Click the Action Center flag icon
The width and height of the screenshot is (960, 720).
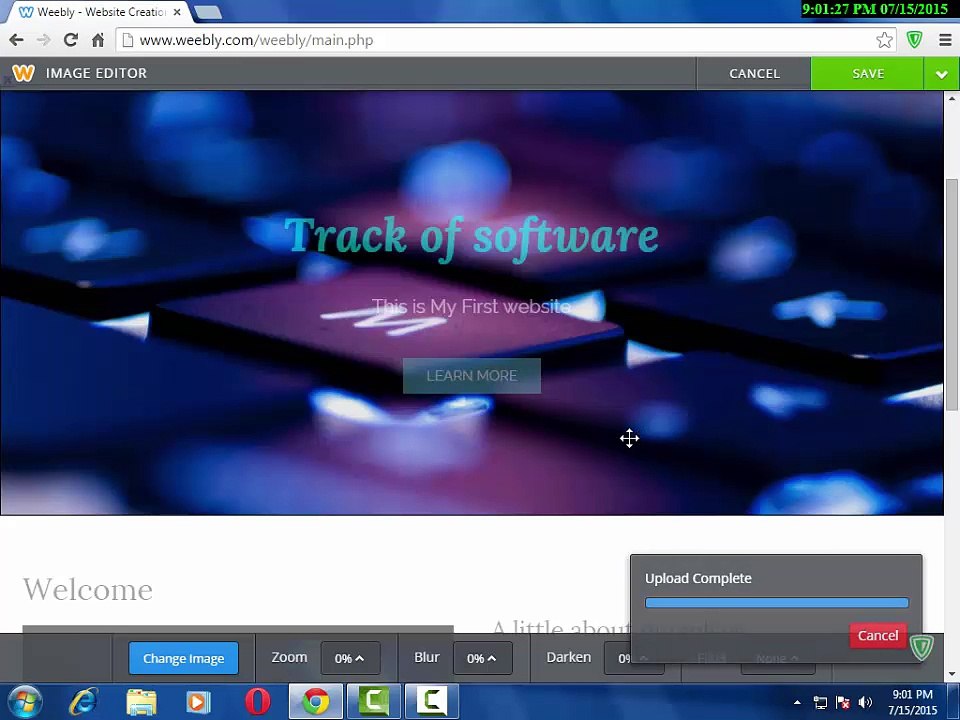[843, 702]
